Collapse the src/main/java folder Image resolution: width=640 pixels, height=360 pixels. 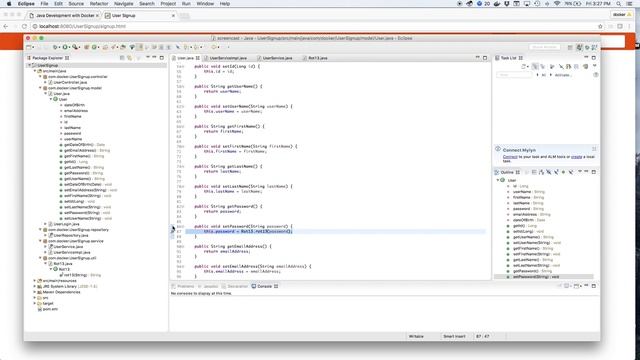click(x=35, y=71)
